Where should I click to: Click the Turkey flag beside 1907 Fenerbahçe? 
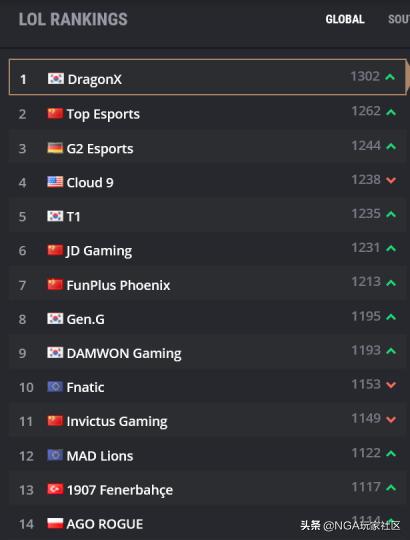pos(55,489)
